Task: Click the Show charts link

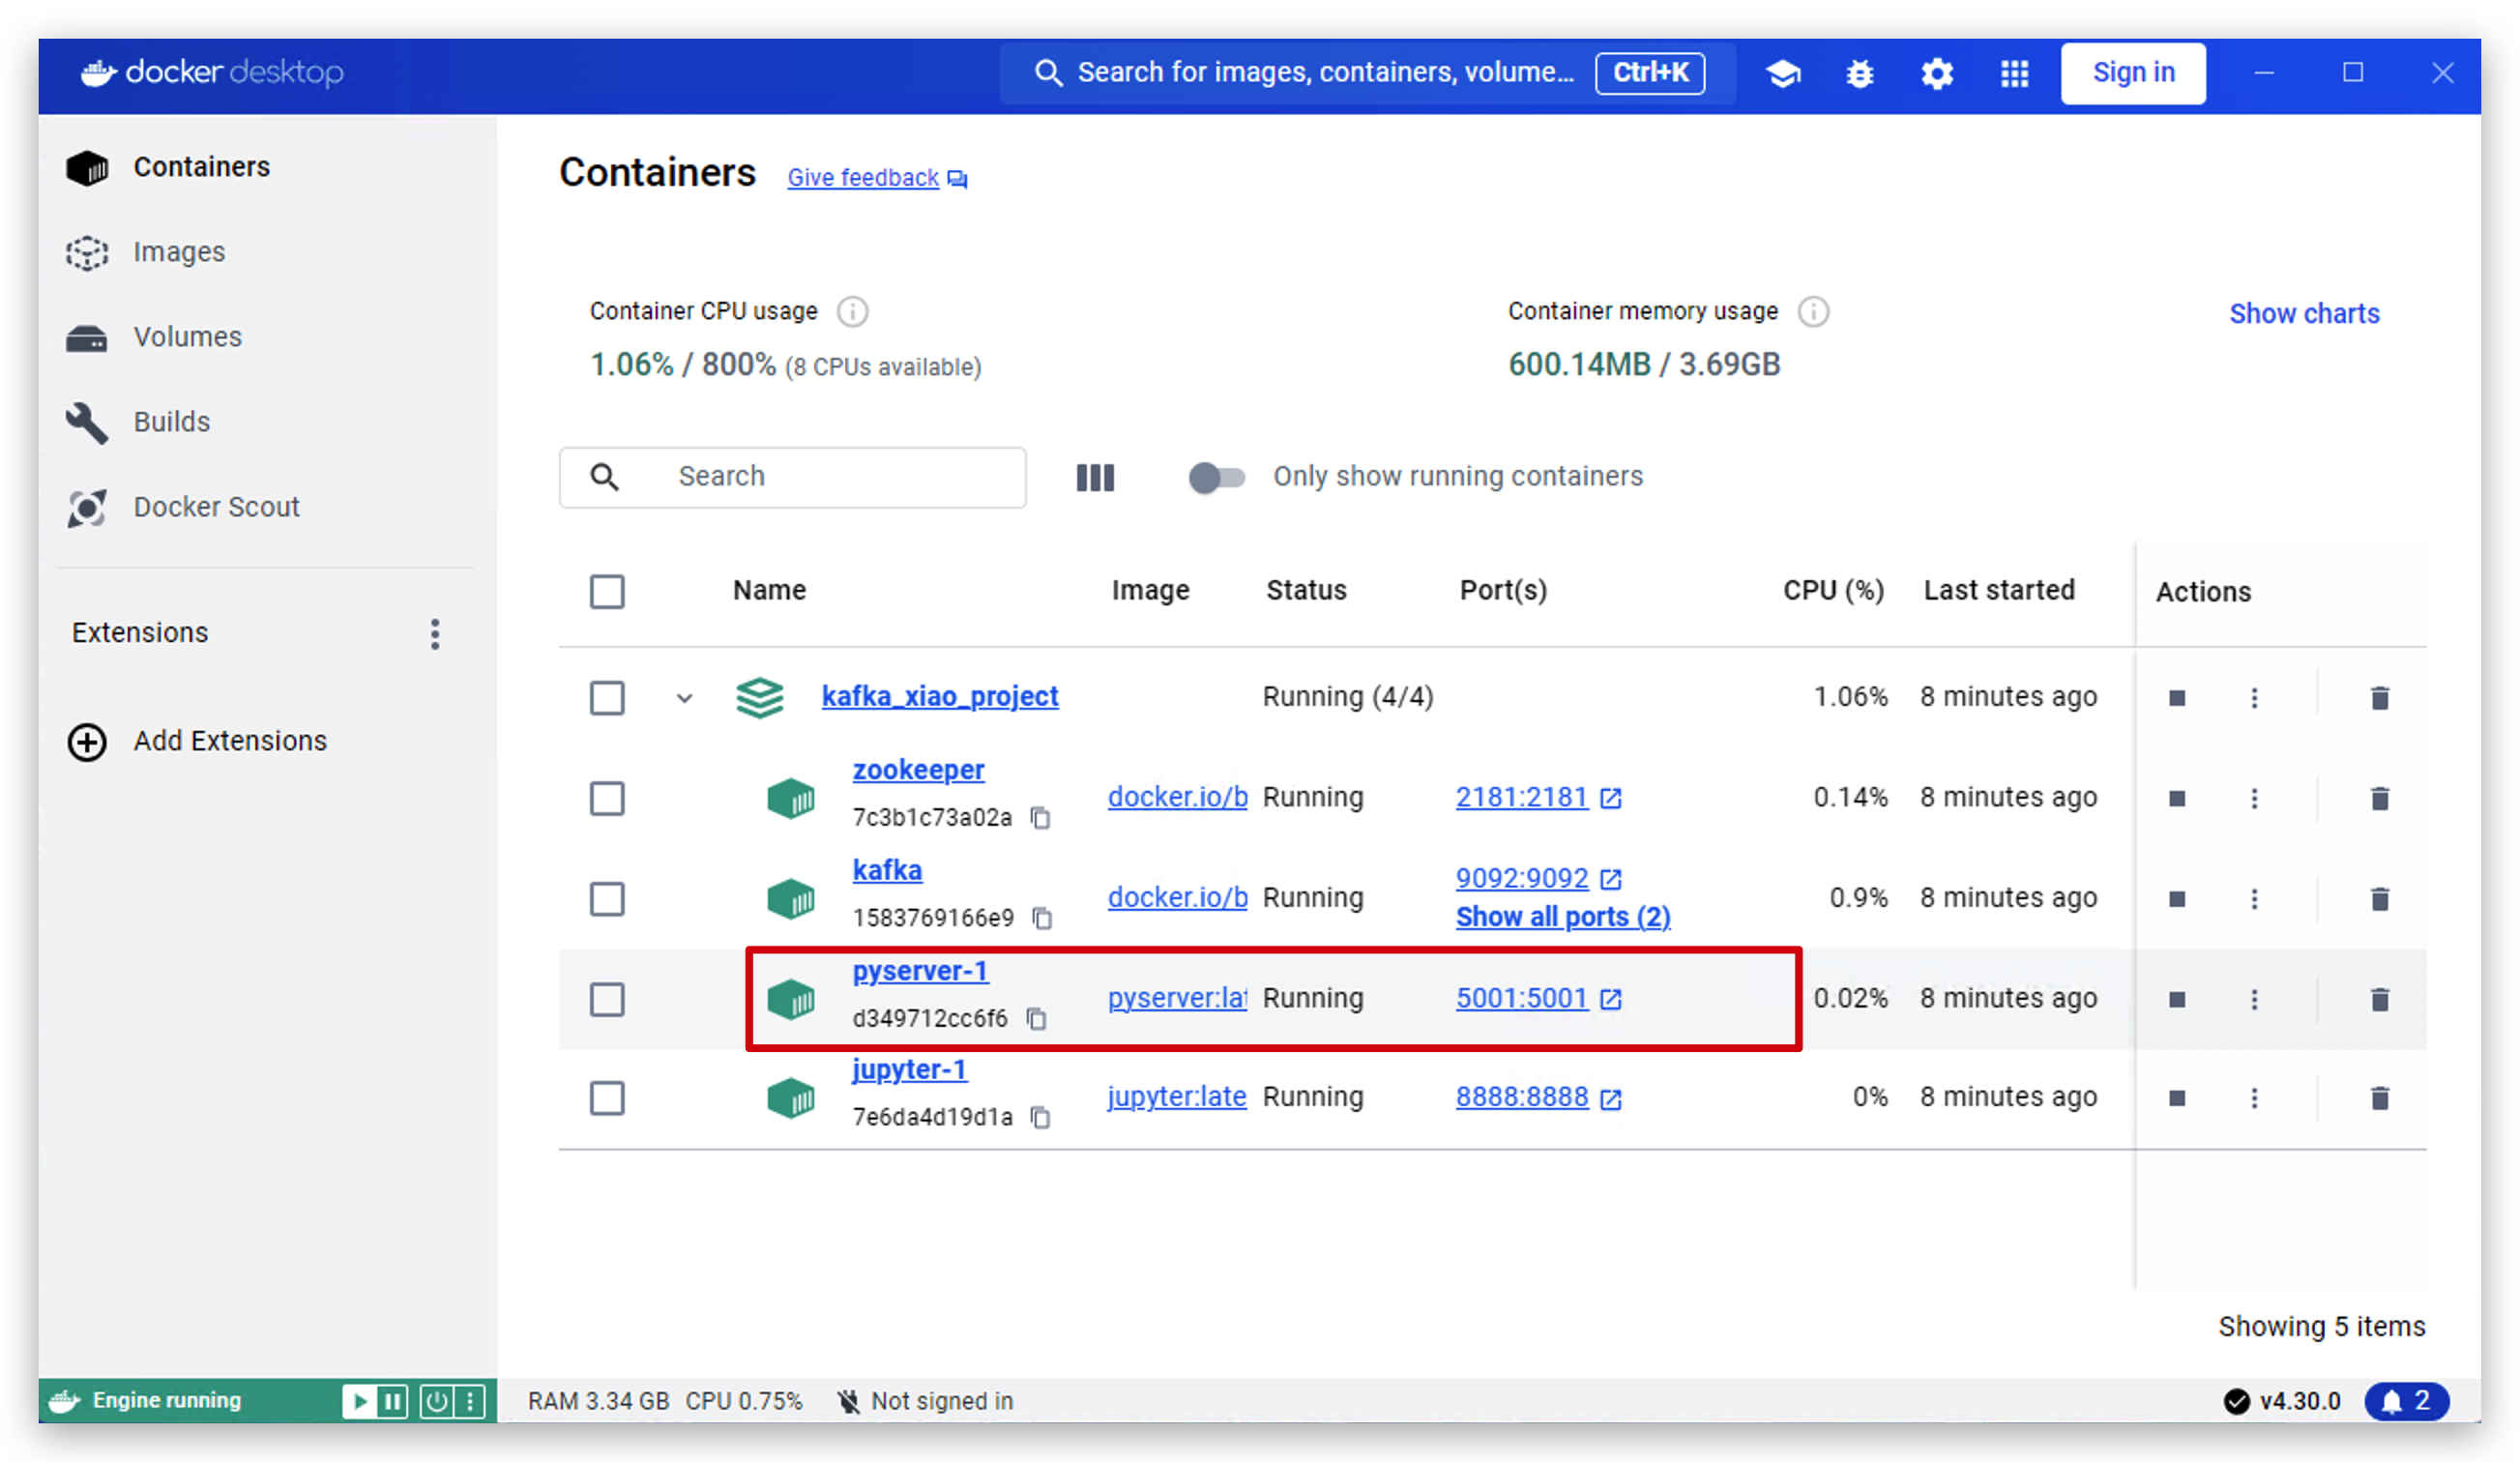Action: [2304, 313]
